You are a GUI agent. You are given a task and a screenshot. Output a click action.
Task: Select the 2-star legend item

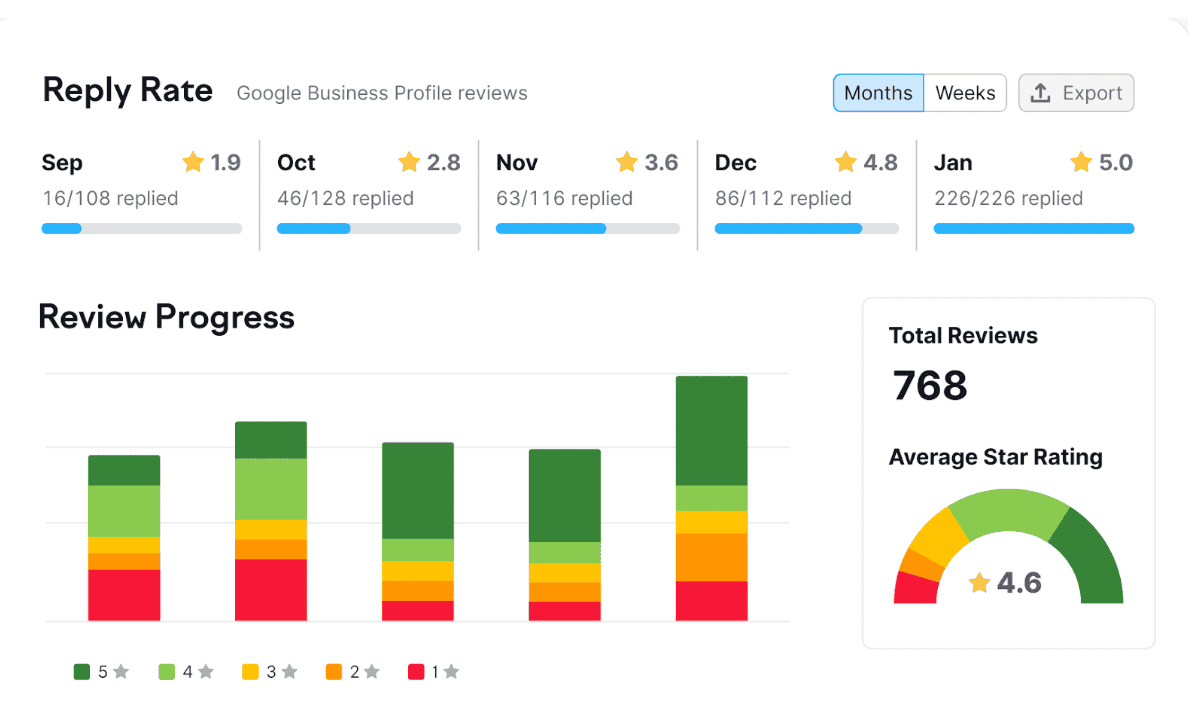coord(336,671)
